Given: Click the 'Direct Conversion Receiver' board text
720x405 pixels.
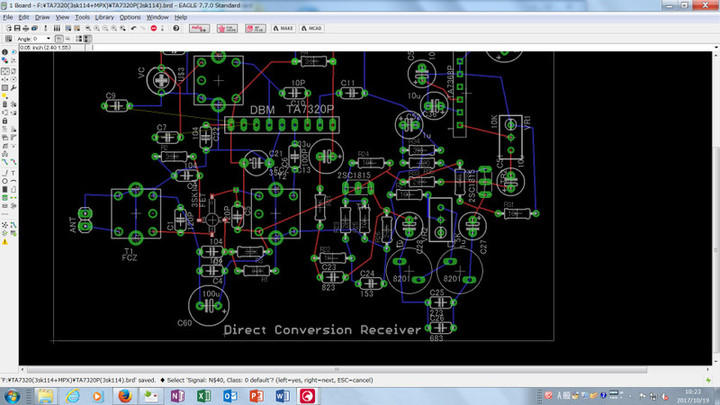Looking at the screenshot, I should tap(322, 330).
